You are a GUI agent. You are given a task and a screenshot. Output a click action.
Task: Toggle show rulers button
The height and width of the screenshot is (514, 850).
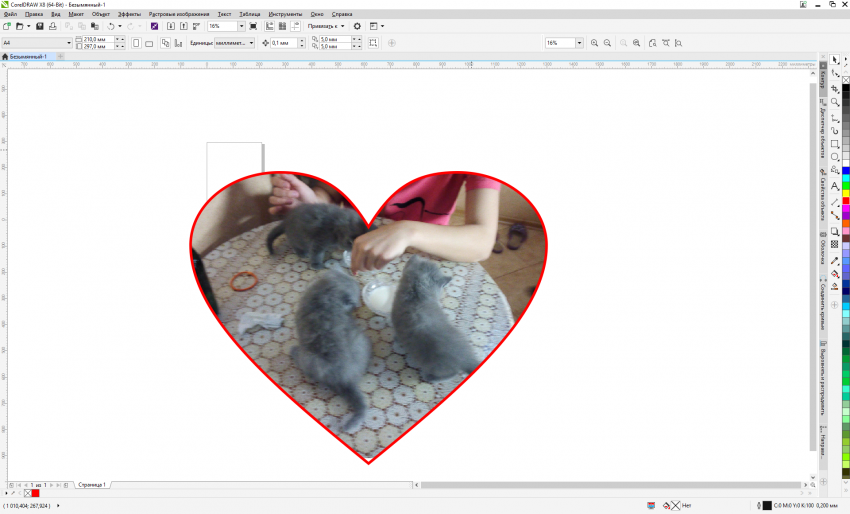pos(269,26)
